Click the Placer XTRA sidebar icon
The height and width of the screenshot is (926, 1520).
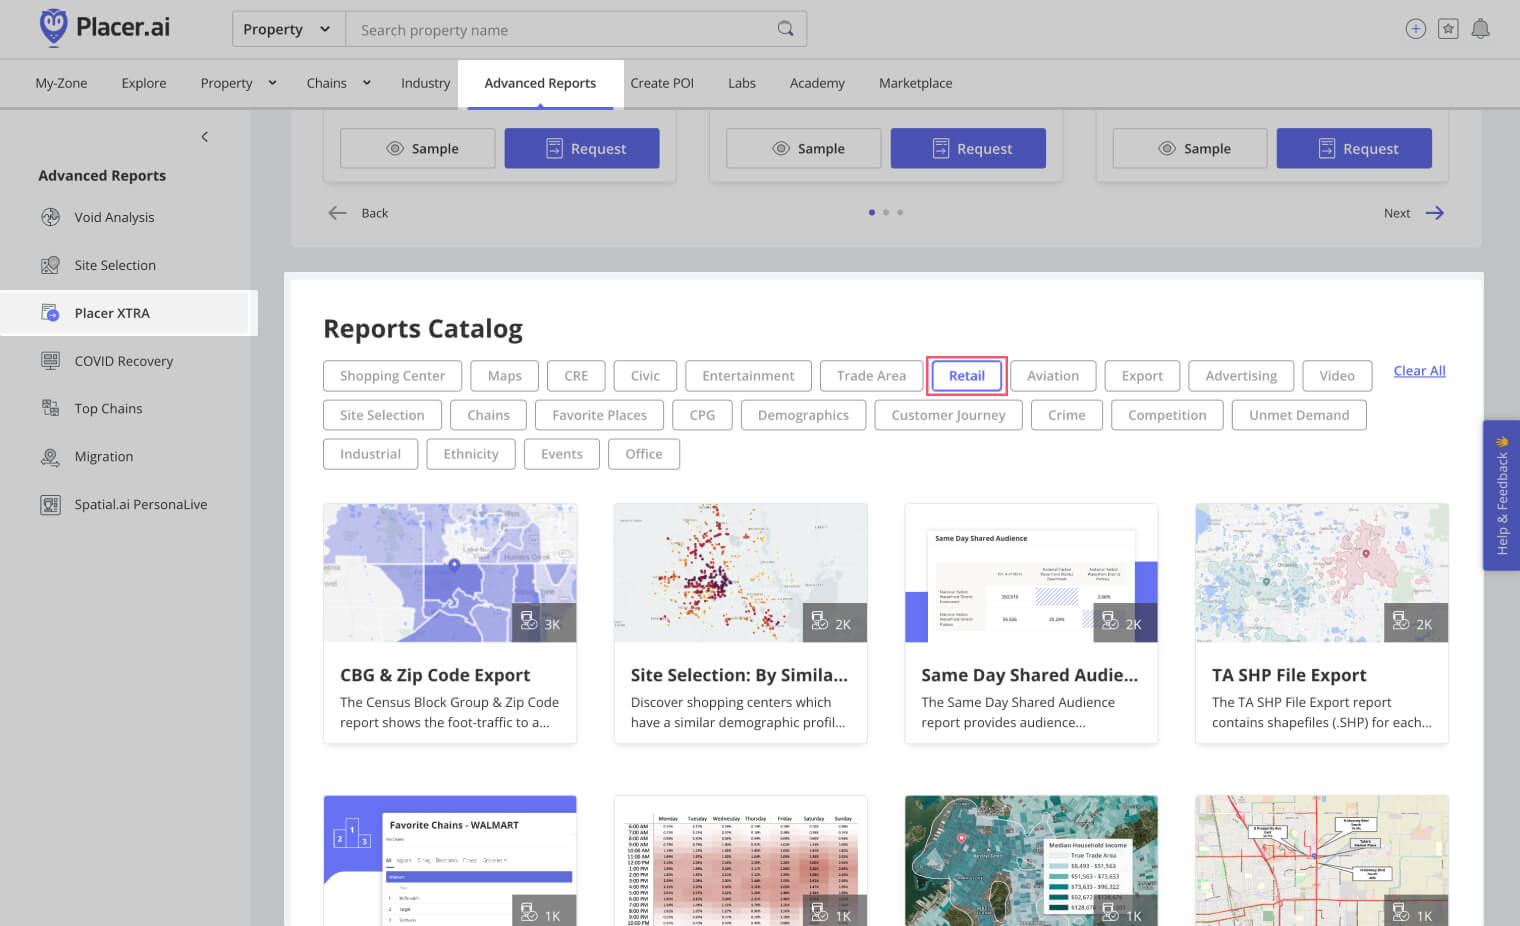point(50,313)
